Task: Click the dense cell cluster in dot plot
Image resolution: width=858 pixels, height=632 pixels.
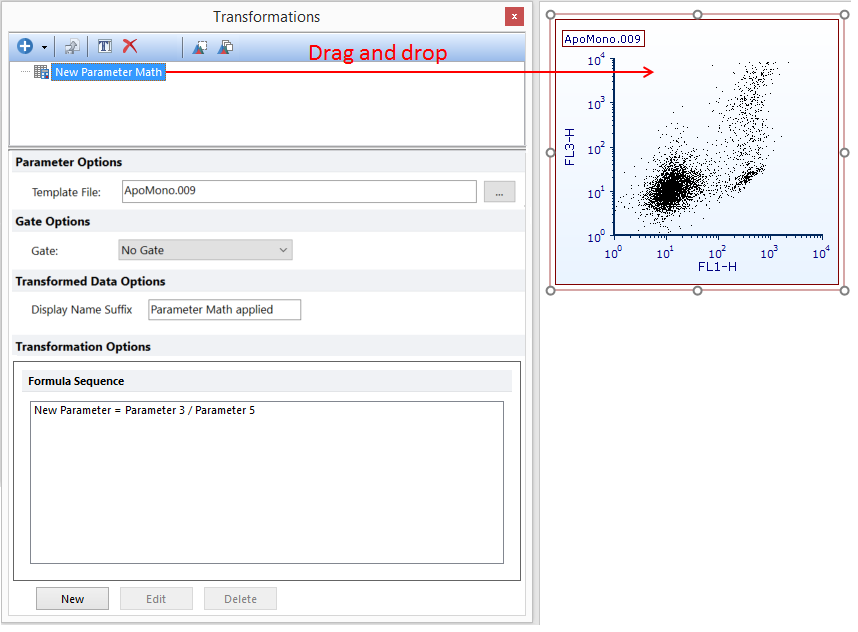Action: coord(671,189)
